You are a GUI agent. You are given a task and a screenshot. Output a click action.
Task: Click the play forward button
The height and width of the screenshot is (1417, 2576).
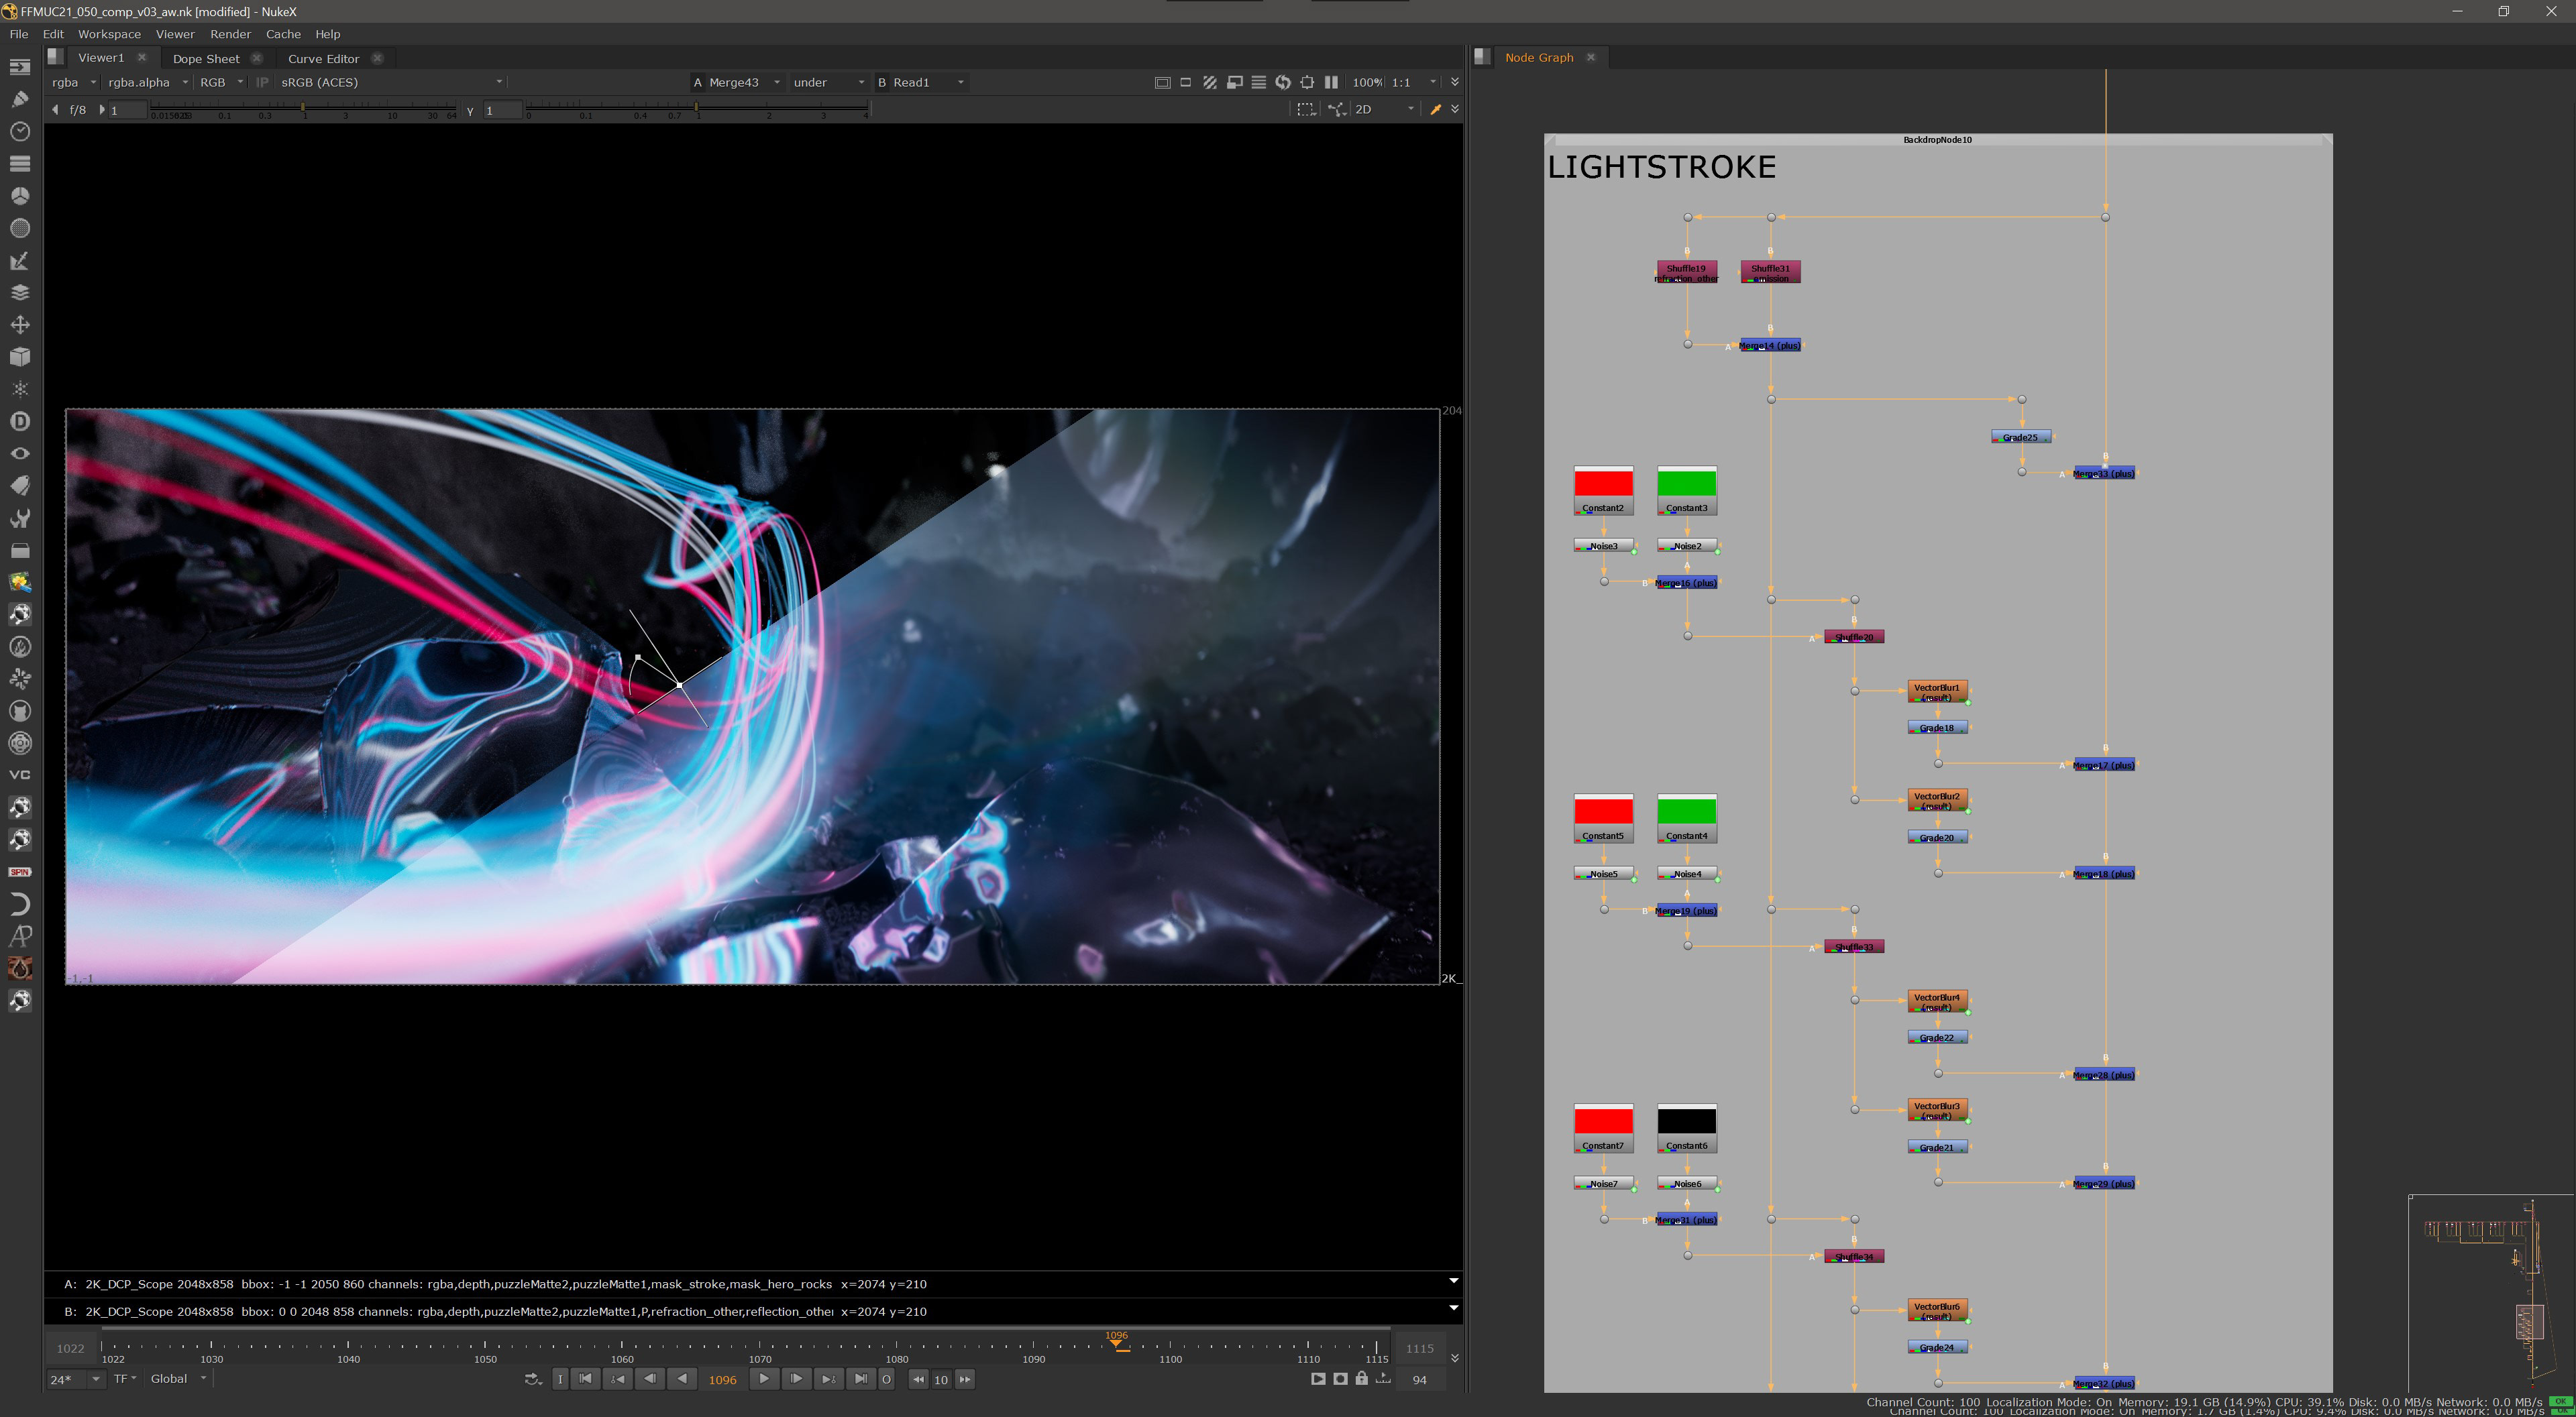pos(764,1379)
